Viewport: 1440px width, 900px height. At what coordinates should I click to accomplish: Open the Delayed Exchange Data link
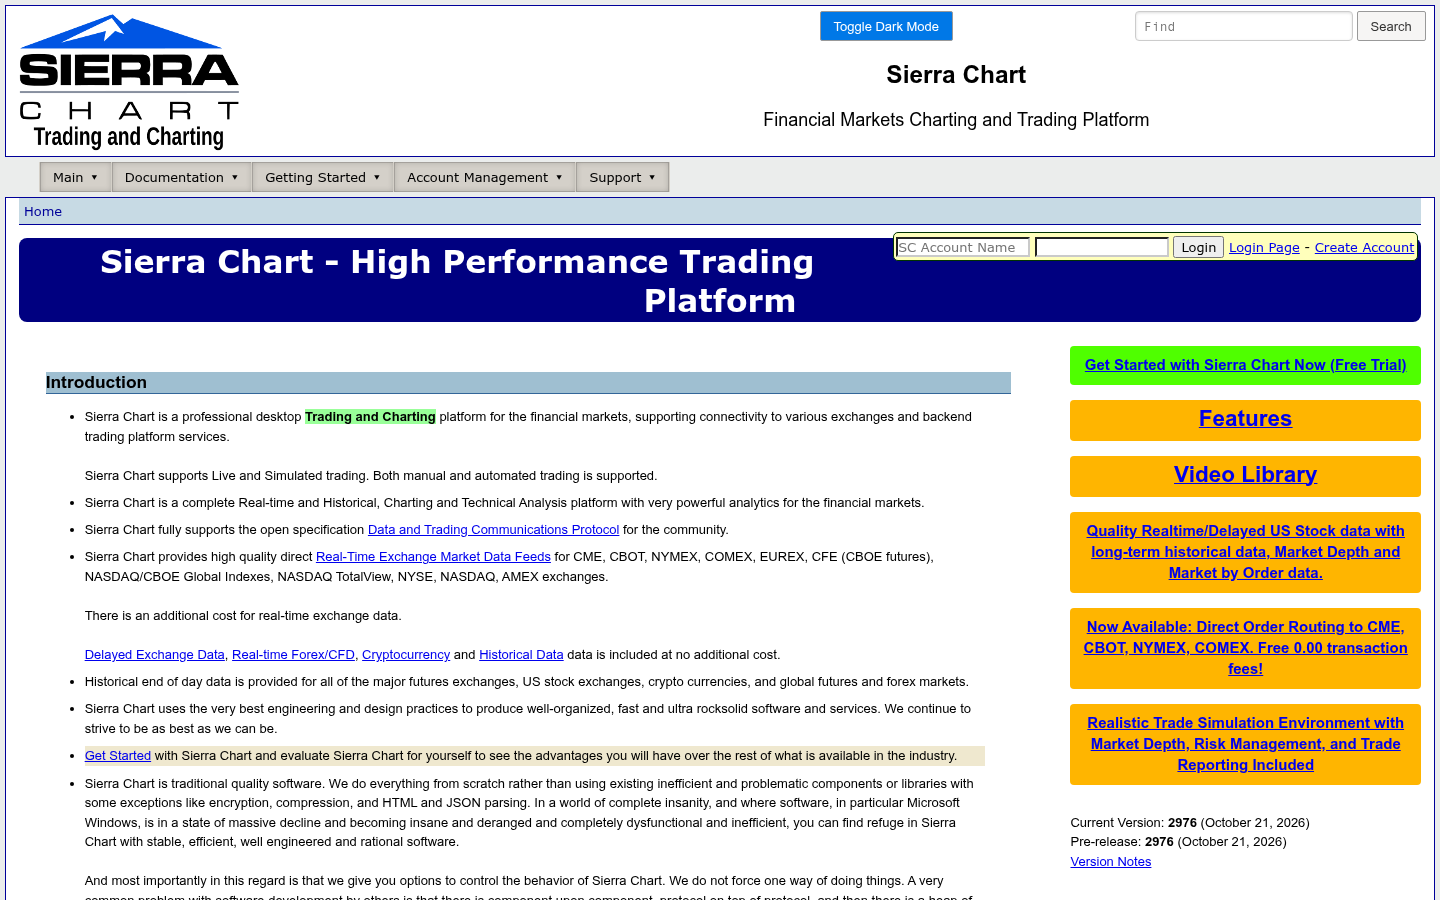155,655
